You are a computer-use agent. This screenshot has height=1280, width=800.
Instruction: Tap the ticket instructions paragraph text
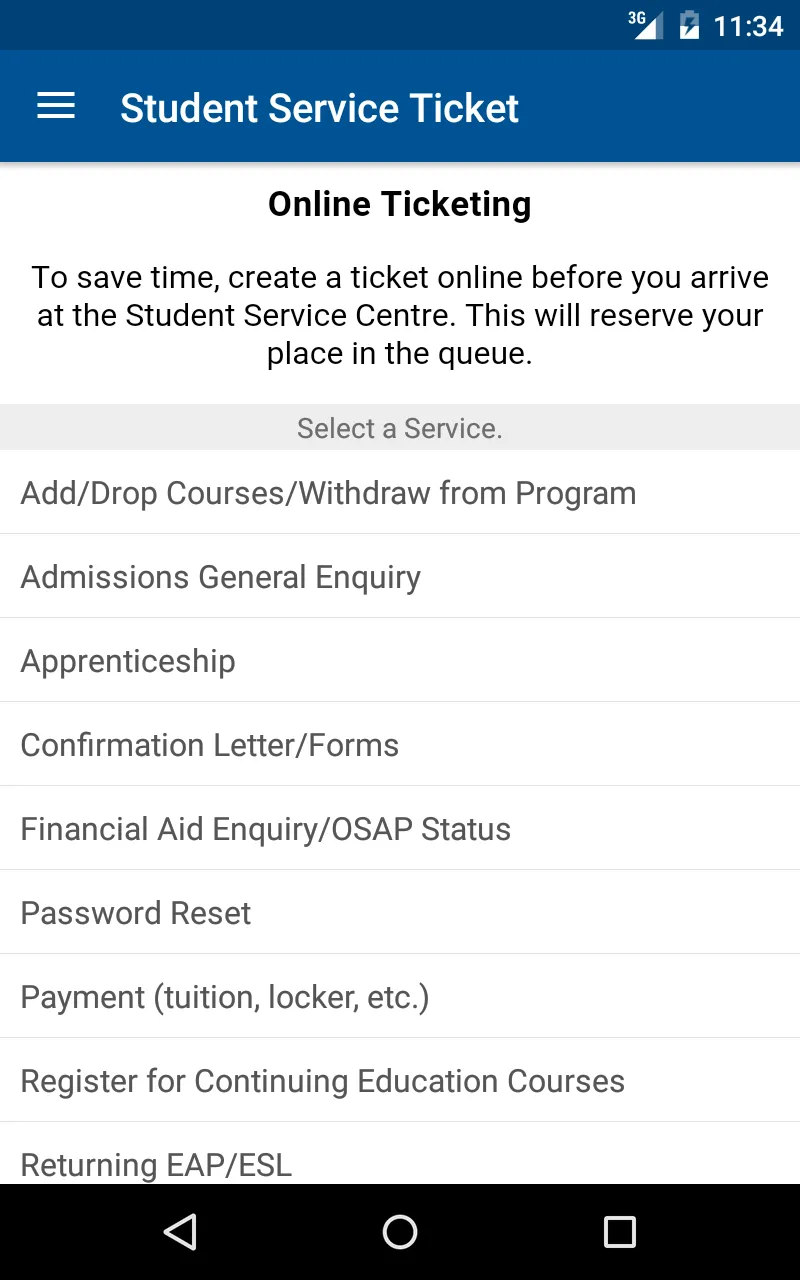400,316
